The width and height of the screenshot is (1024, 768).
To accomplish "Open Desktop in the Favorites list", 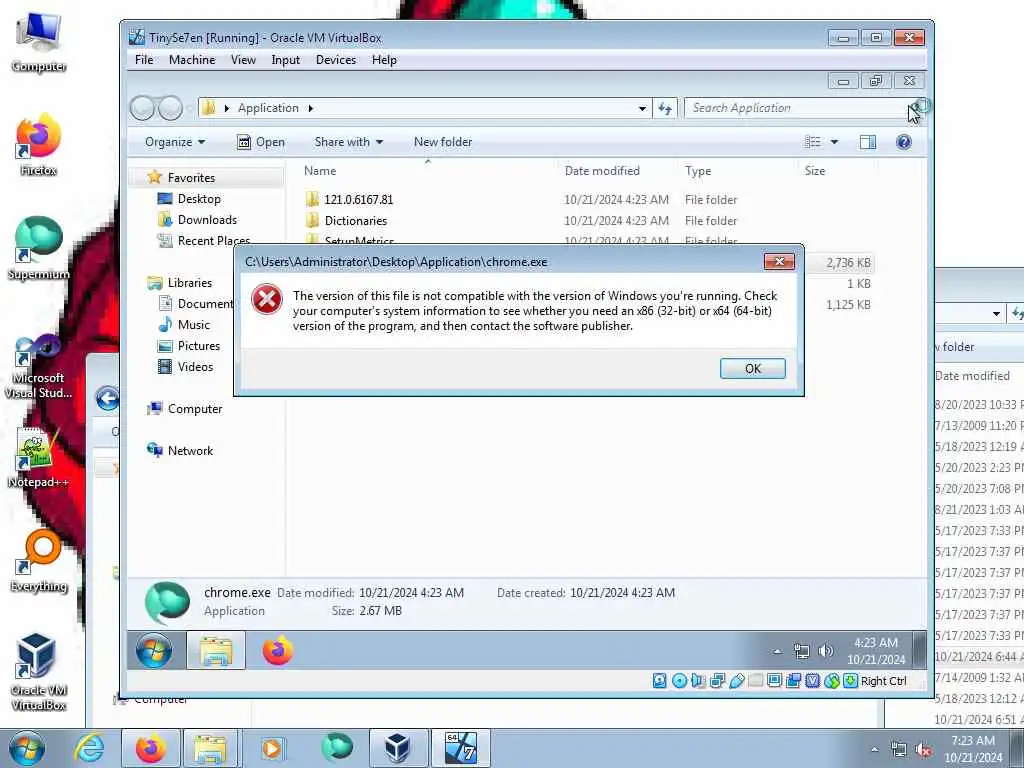I will coord(199,199).
